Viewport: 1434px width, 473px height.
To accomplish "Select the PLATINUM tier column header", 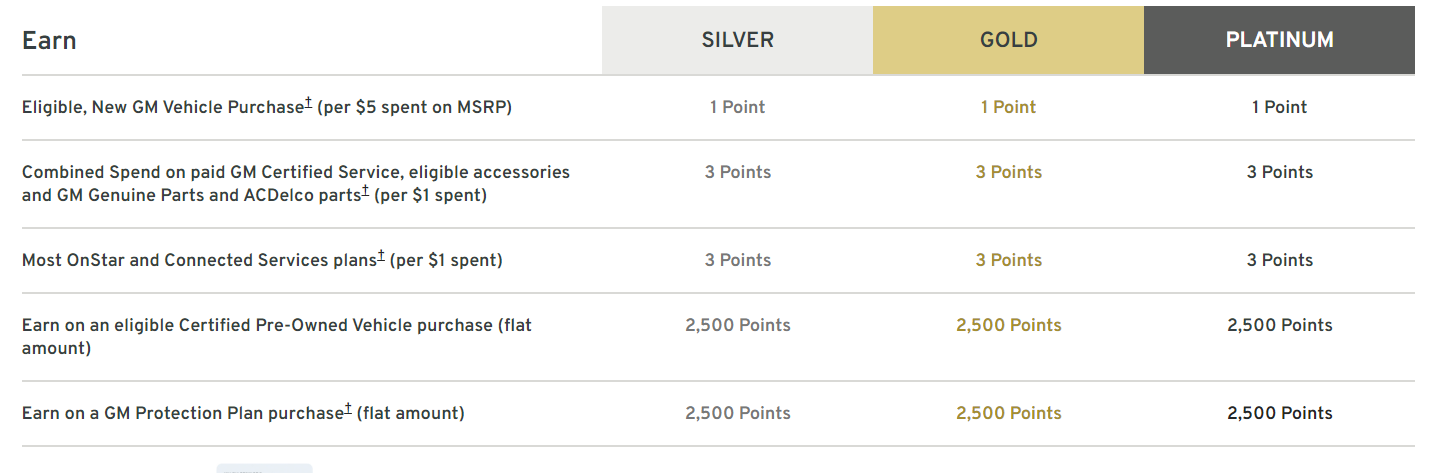I will [x=1279, y=40].
